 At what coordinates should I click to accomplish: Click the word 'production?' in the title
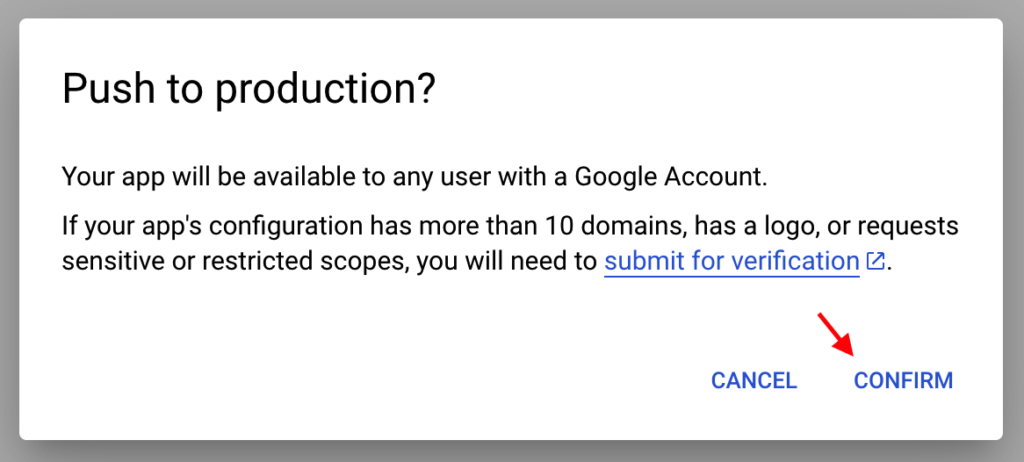coord(325,91)
